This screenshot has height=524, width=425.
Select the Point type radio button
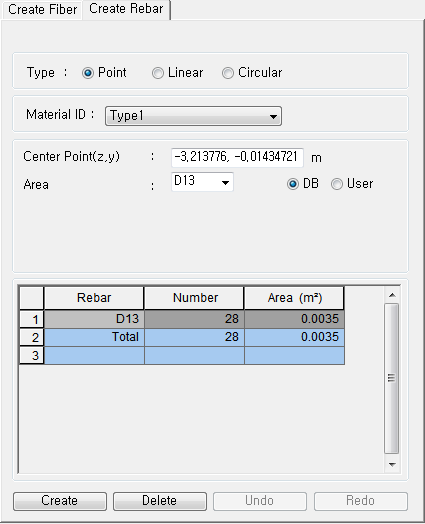point(88,73)
